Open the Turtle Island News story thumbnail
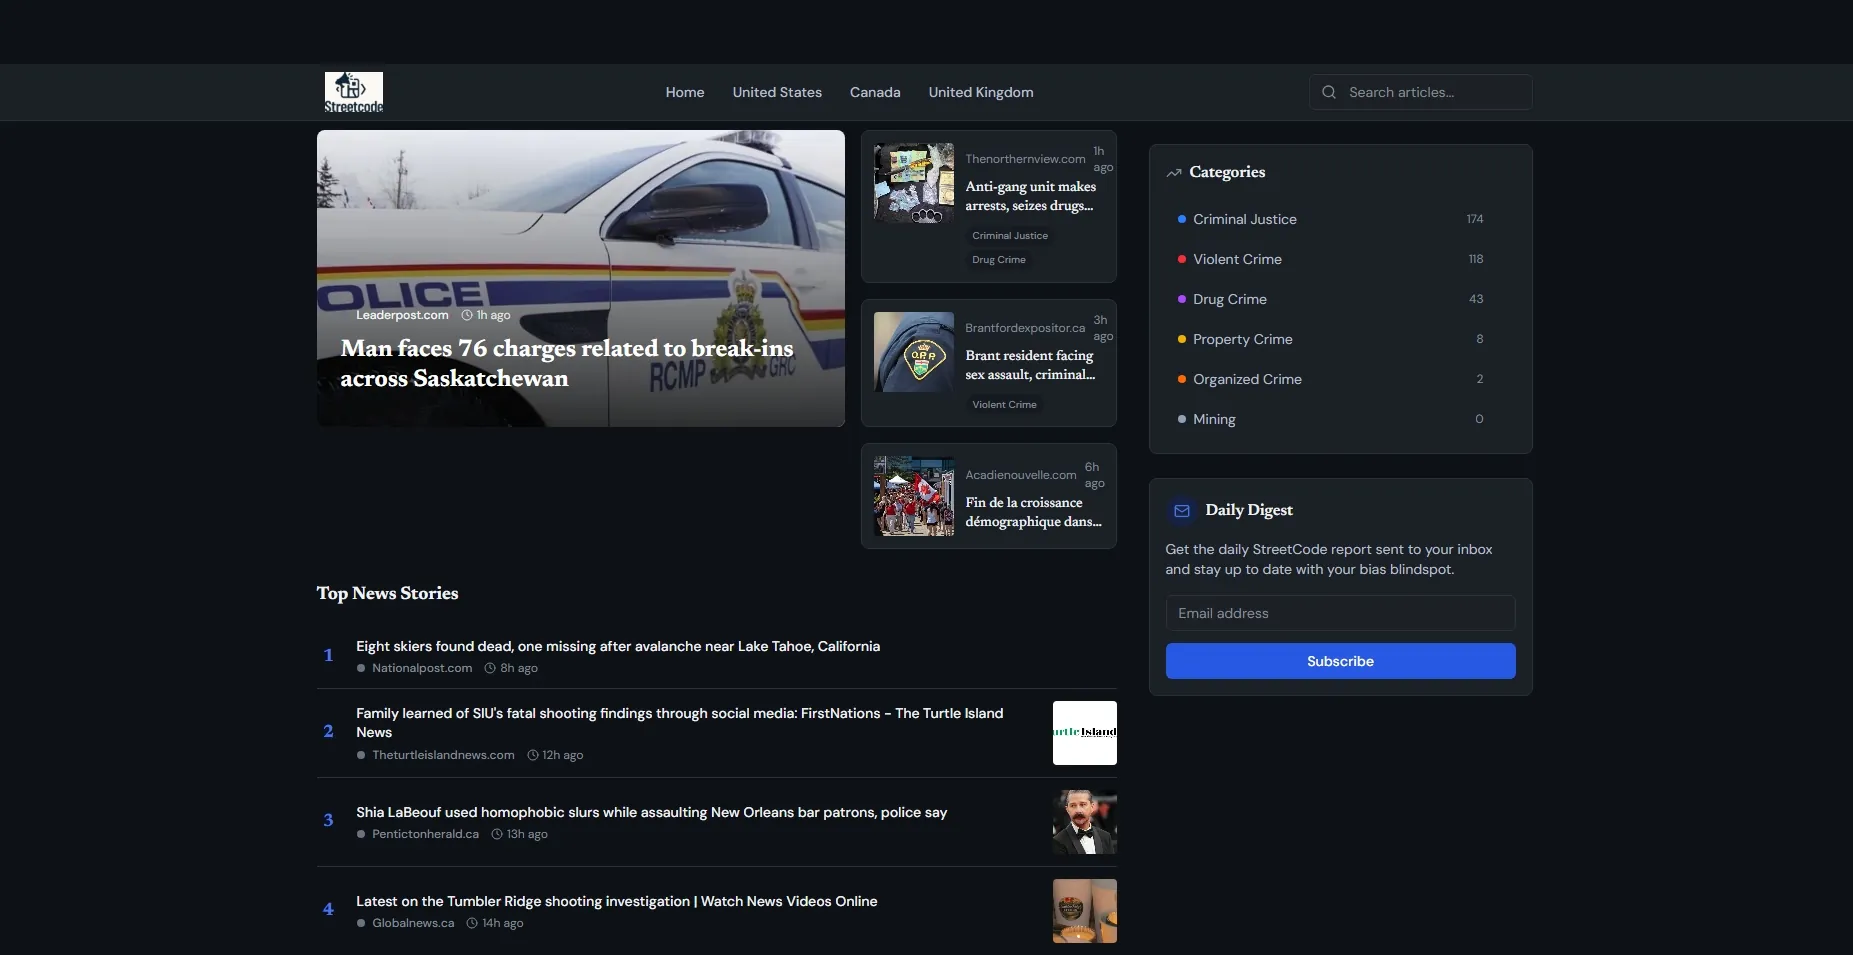The height and width of the screenshot is (955, 1853). [x=1084, y=733]
